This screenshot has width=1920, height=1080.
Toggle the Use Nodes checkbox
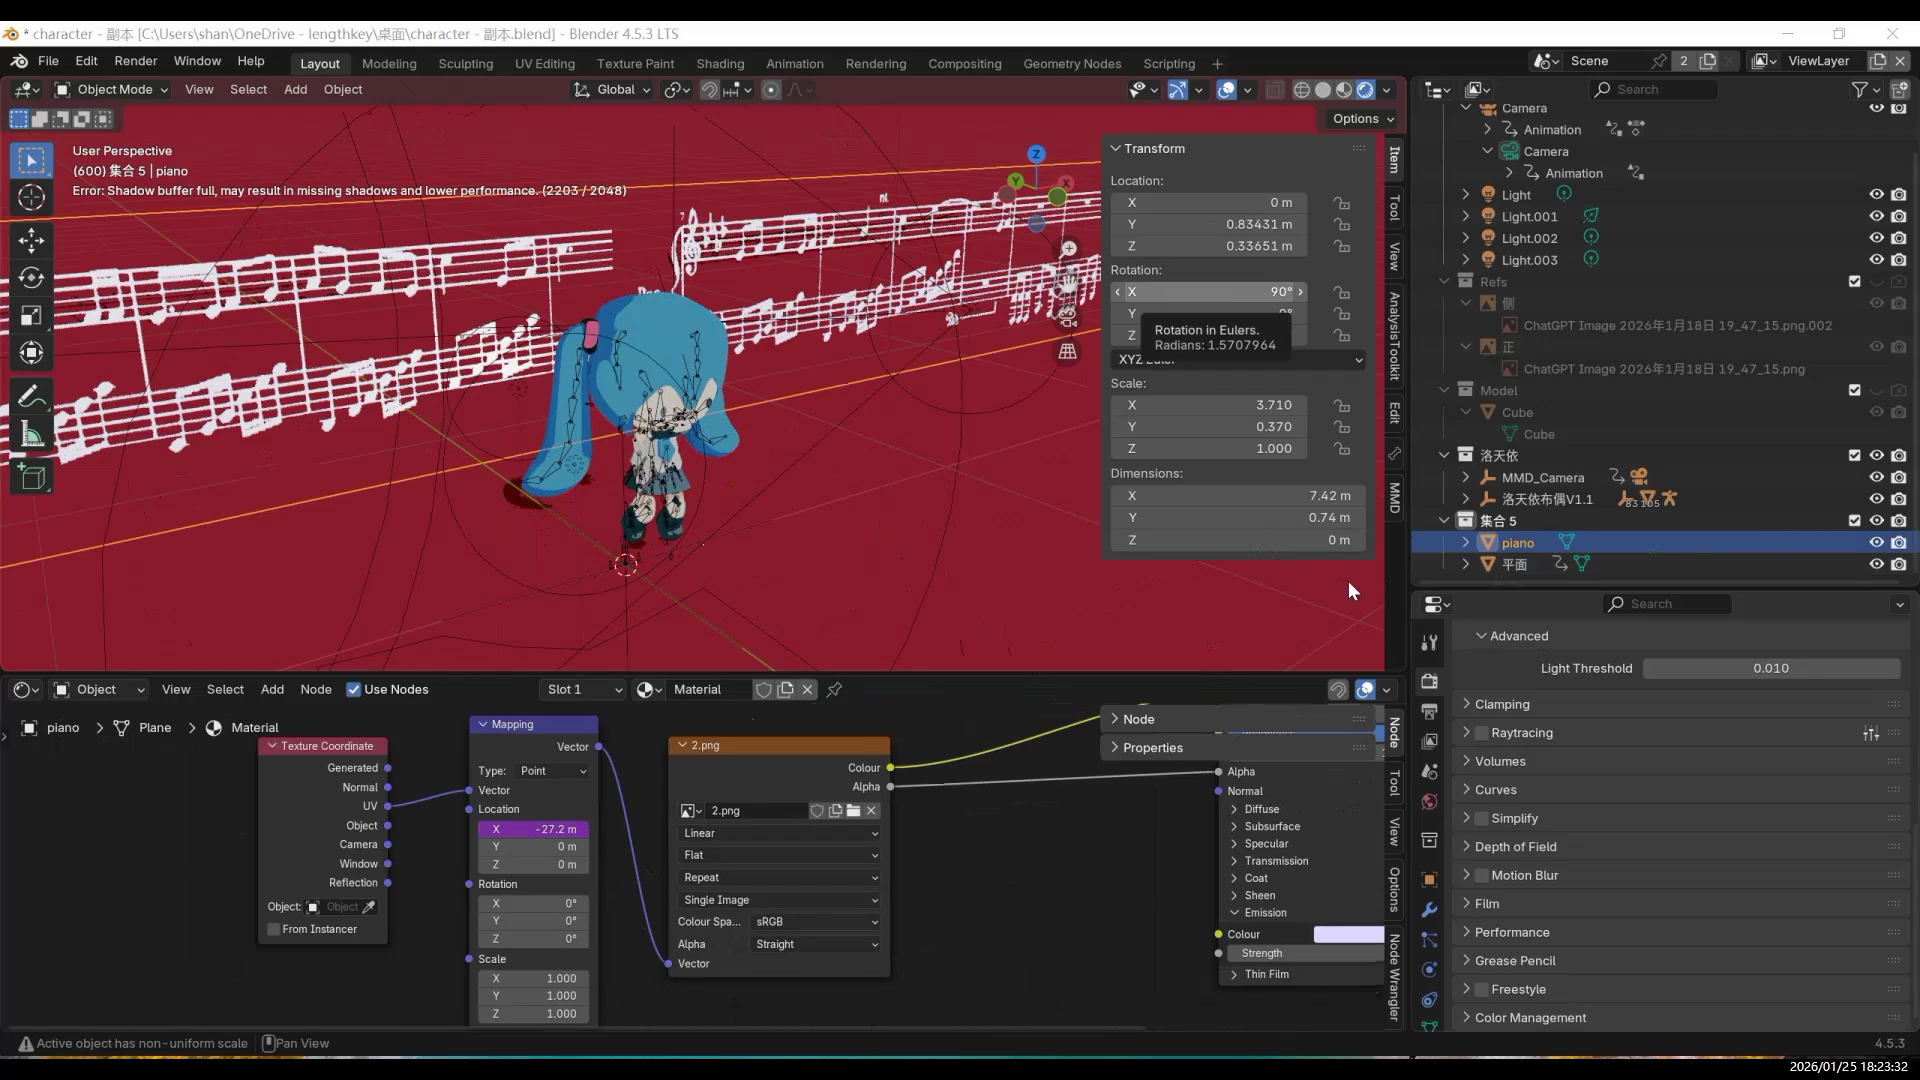coord(353,690)
